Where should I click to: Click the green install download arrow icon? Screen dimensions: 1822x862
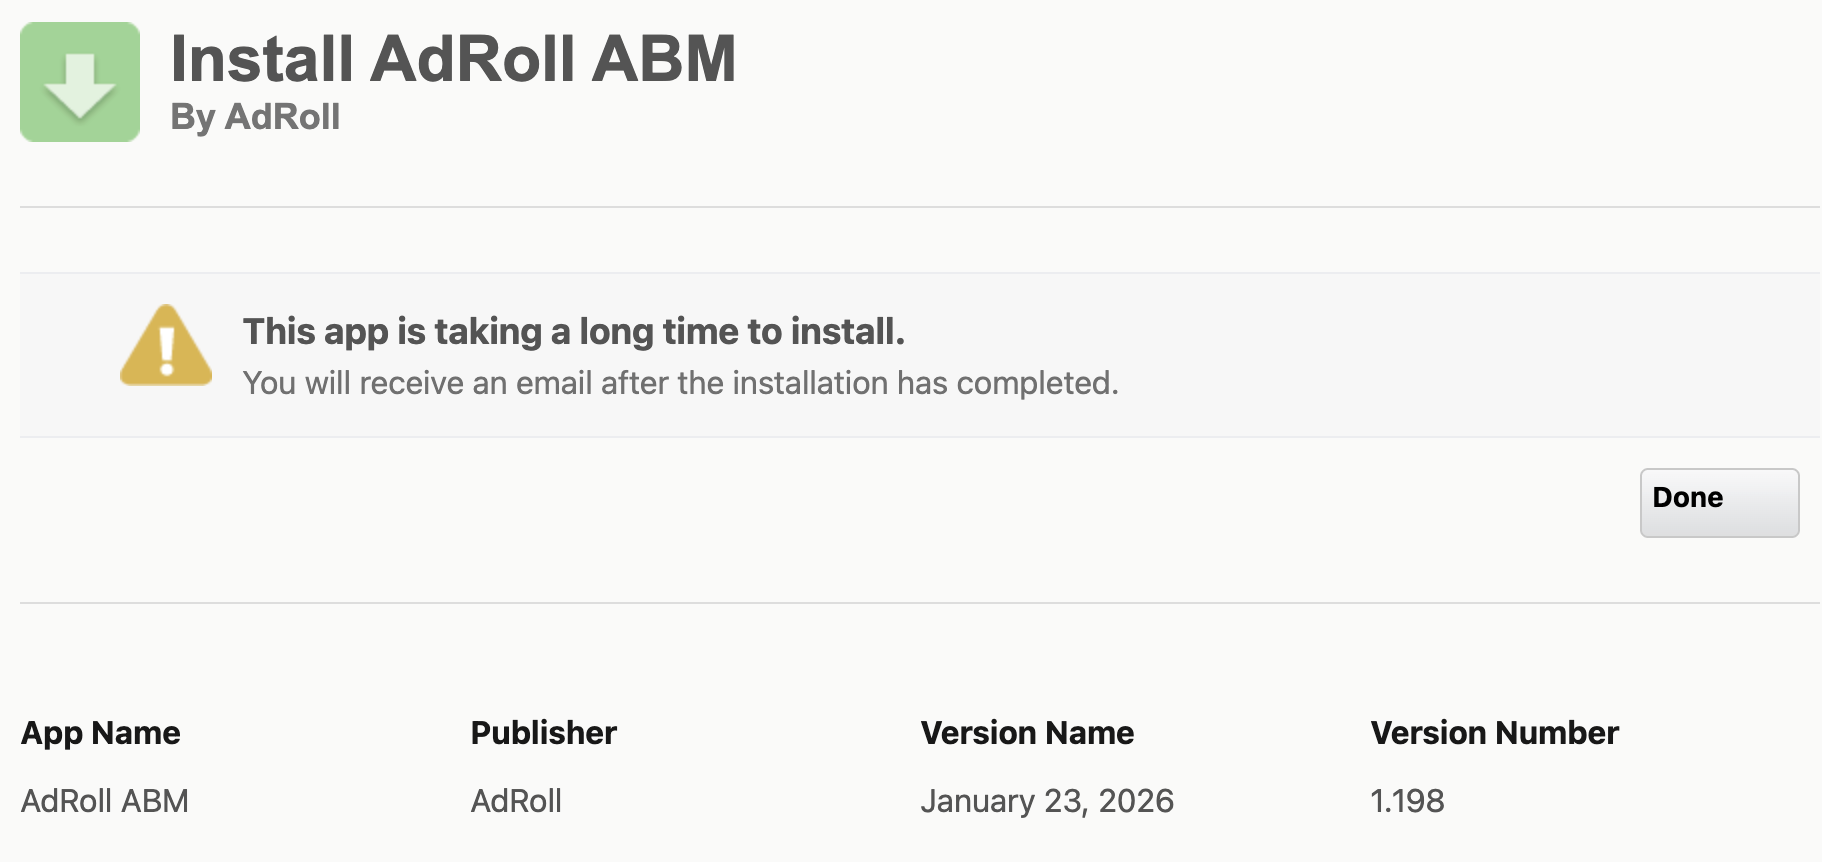tap(80, 82)
